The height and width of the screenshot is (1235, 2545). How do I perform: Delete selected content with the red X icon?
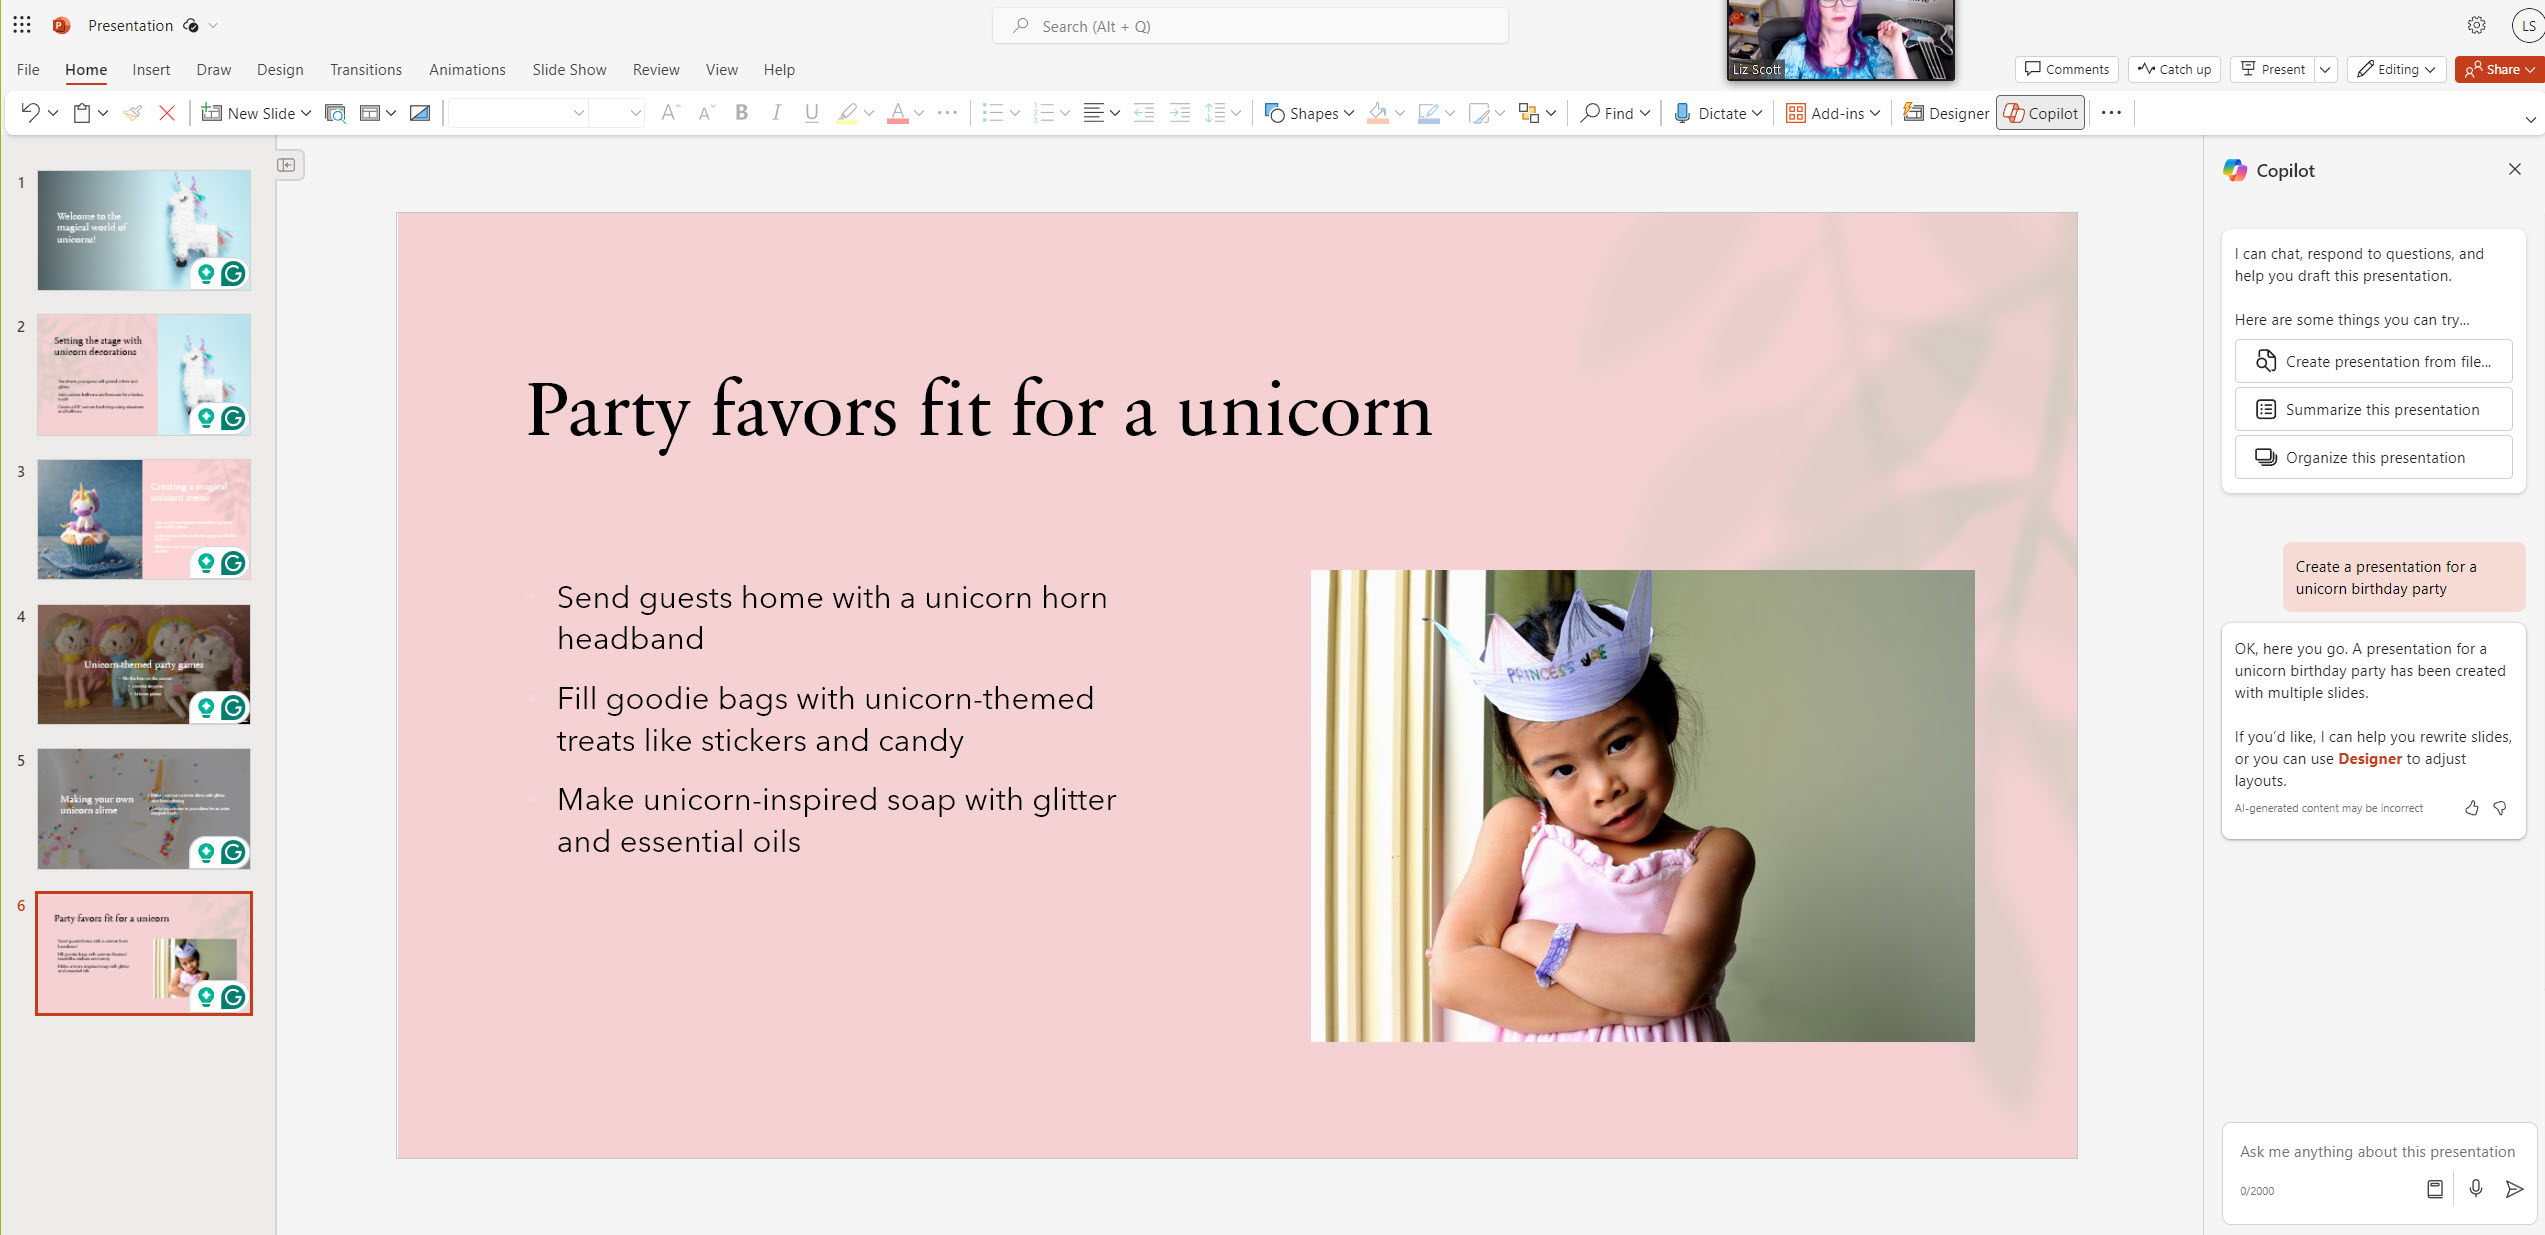pos(167,112)
